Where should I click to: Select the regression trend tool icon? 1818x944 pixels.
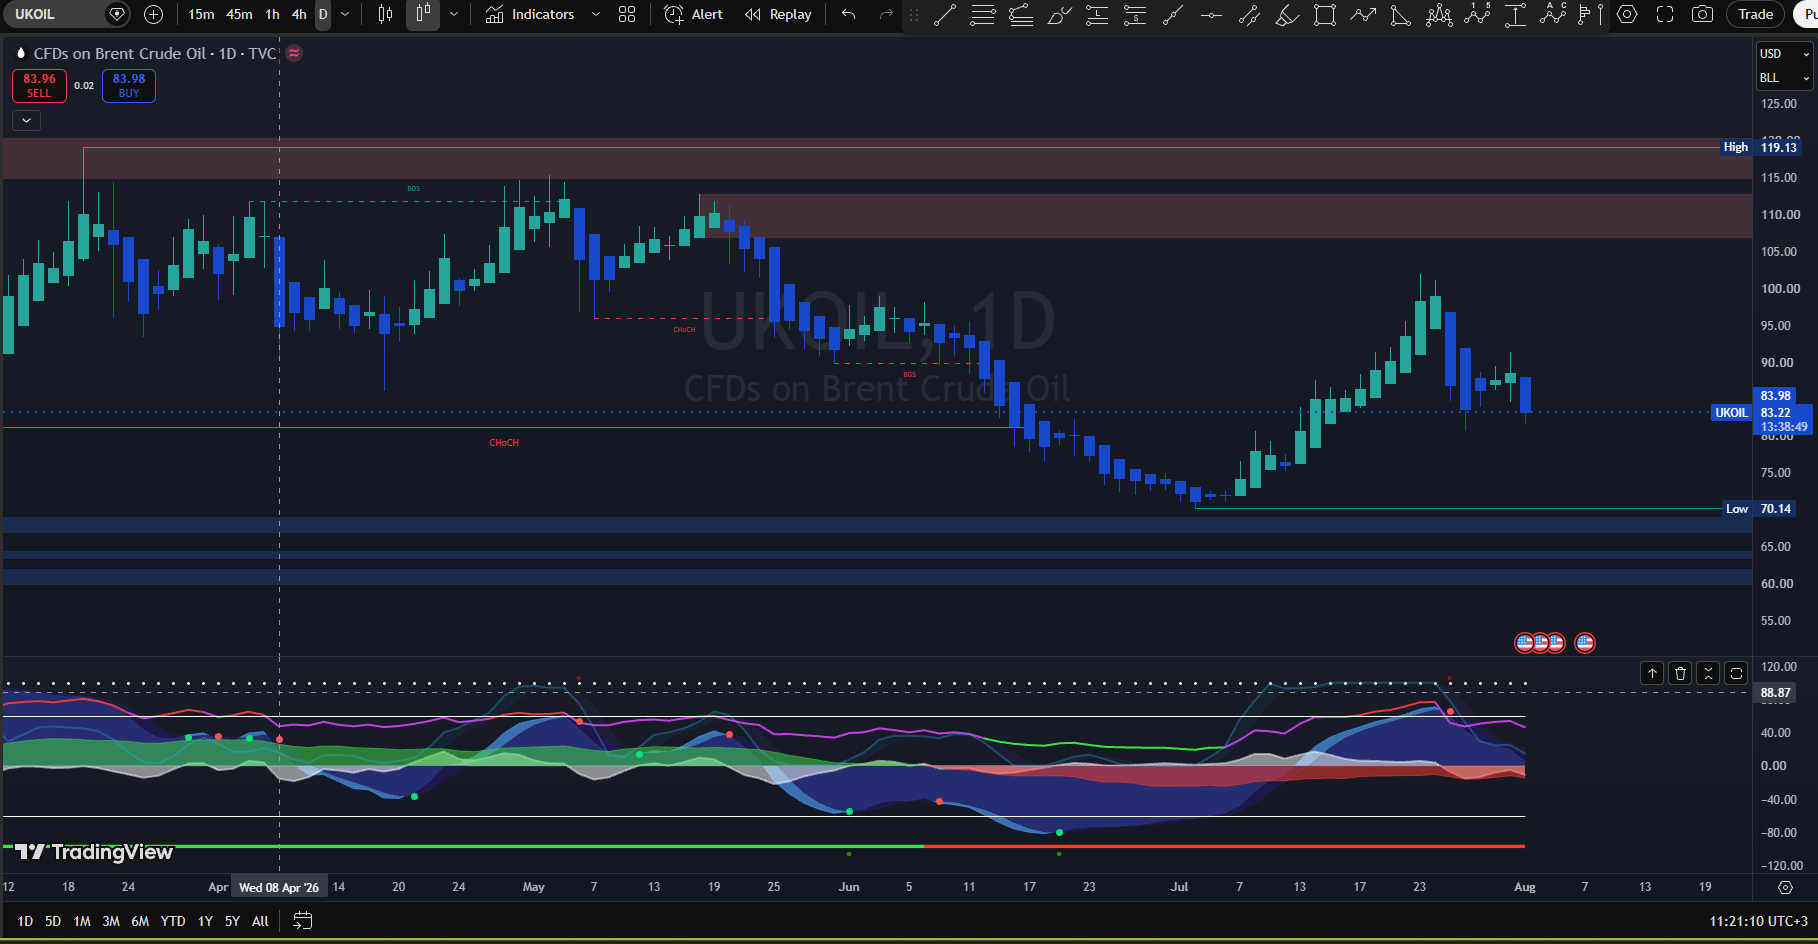click(x=1021, y=14)
